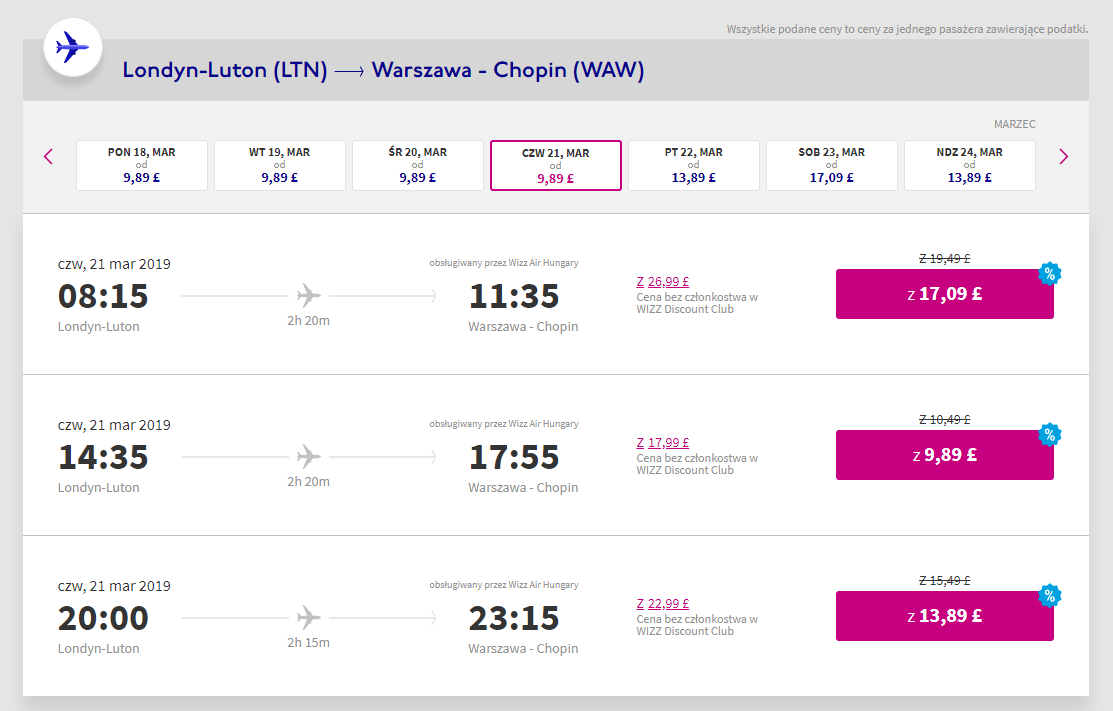Select the PT 22, MAR date tab
The height and width of the screenshot is (711, 1113).
click(x=693, y=165)
